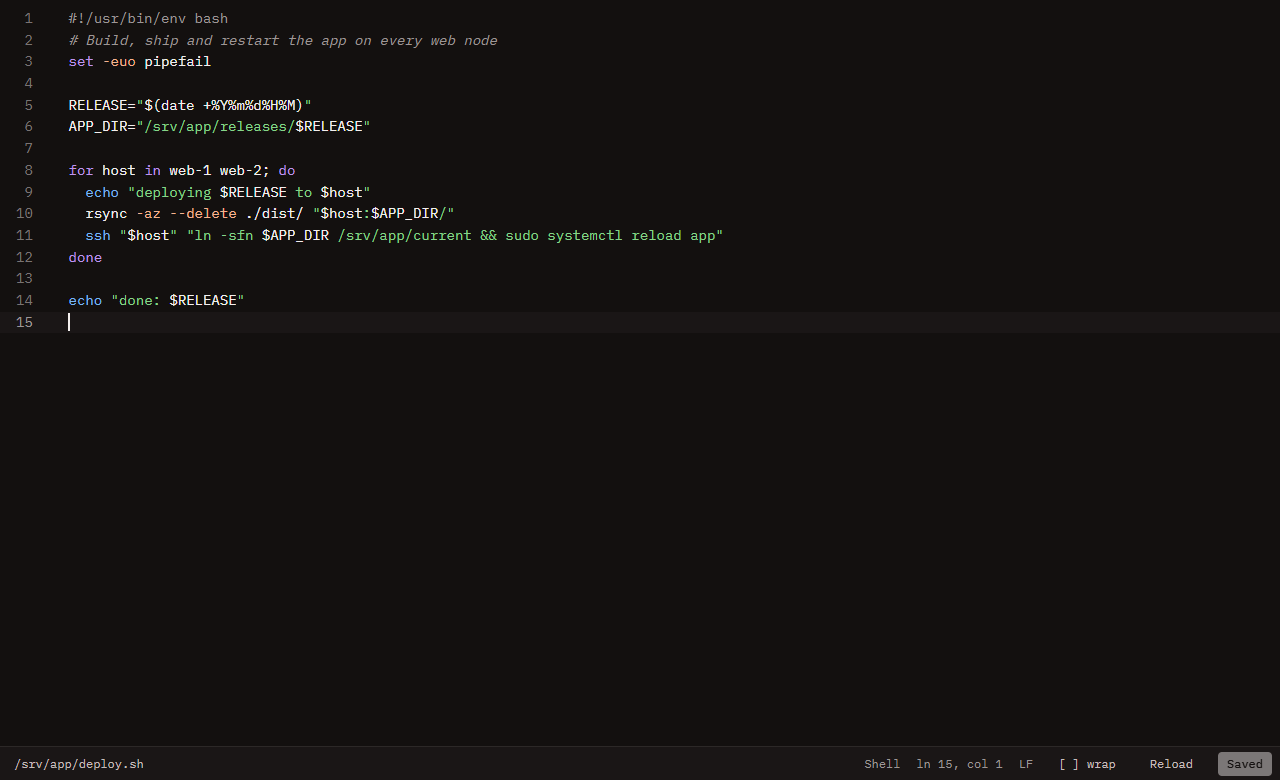Click the lone done keyword on line 12
Viewport: 1280px width, 780px height.
[x=85, y=257]
